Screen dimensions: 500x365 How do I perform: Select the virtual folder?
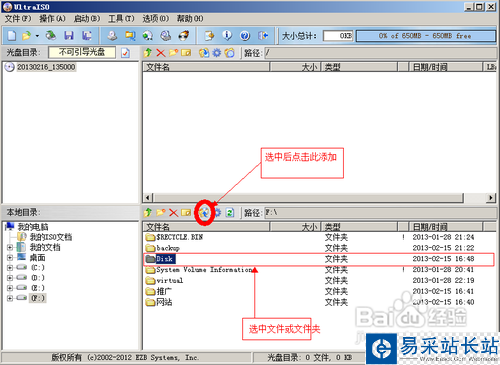(x=164, y=281)
